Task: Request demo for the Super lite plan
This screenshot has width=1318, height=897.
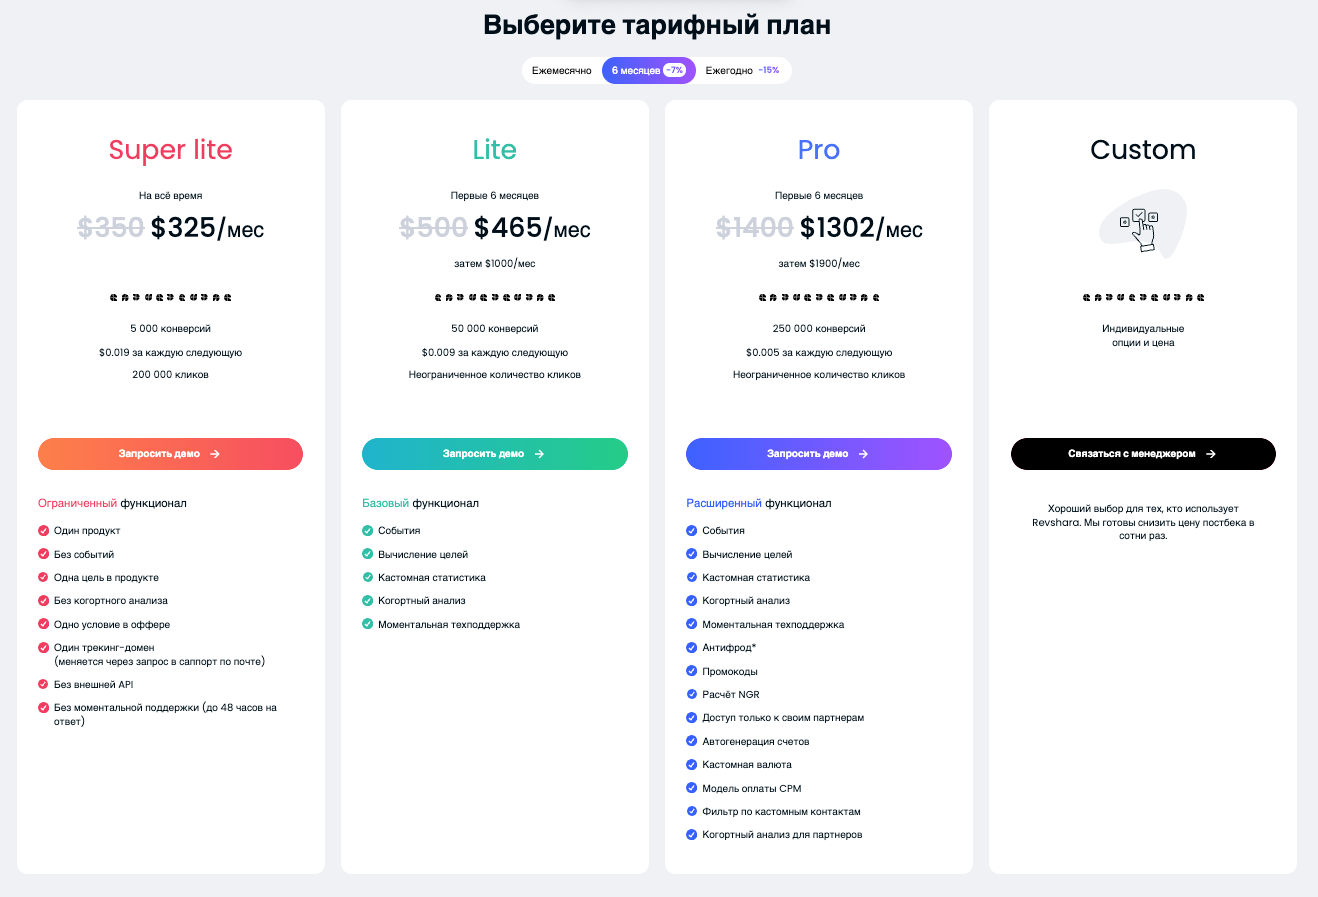Action: coord(170,454)
